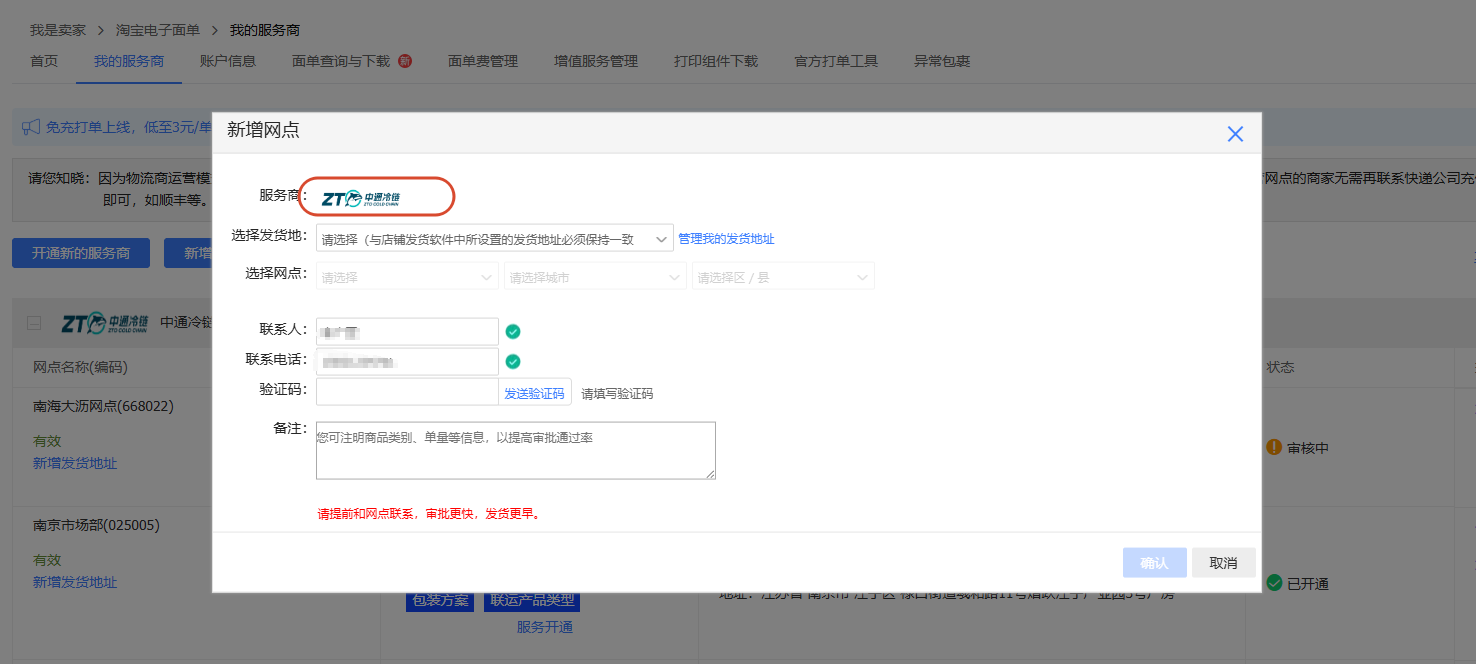Click orange 审核中 status icon
Viewport: 1476px width, 664px height.
tap(1274, 447)
